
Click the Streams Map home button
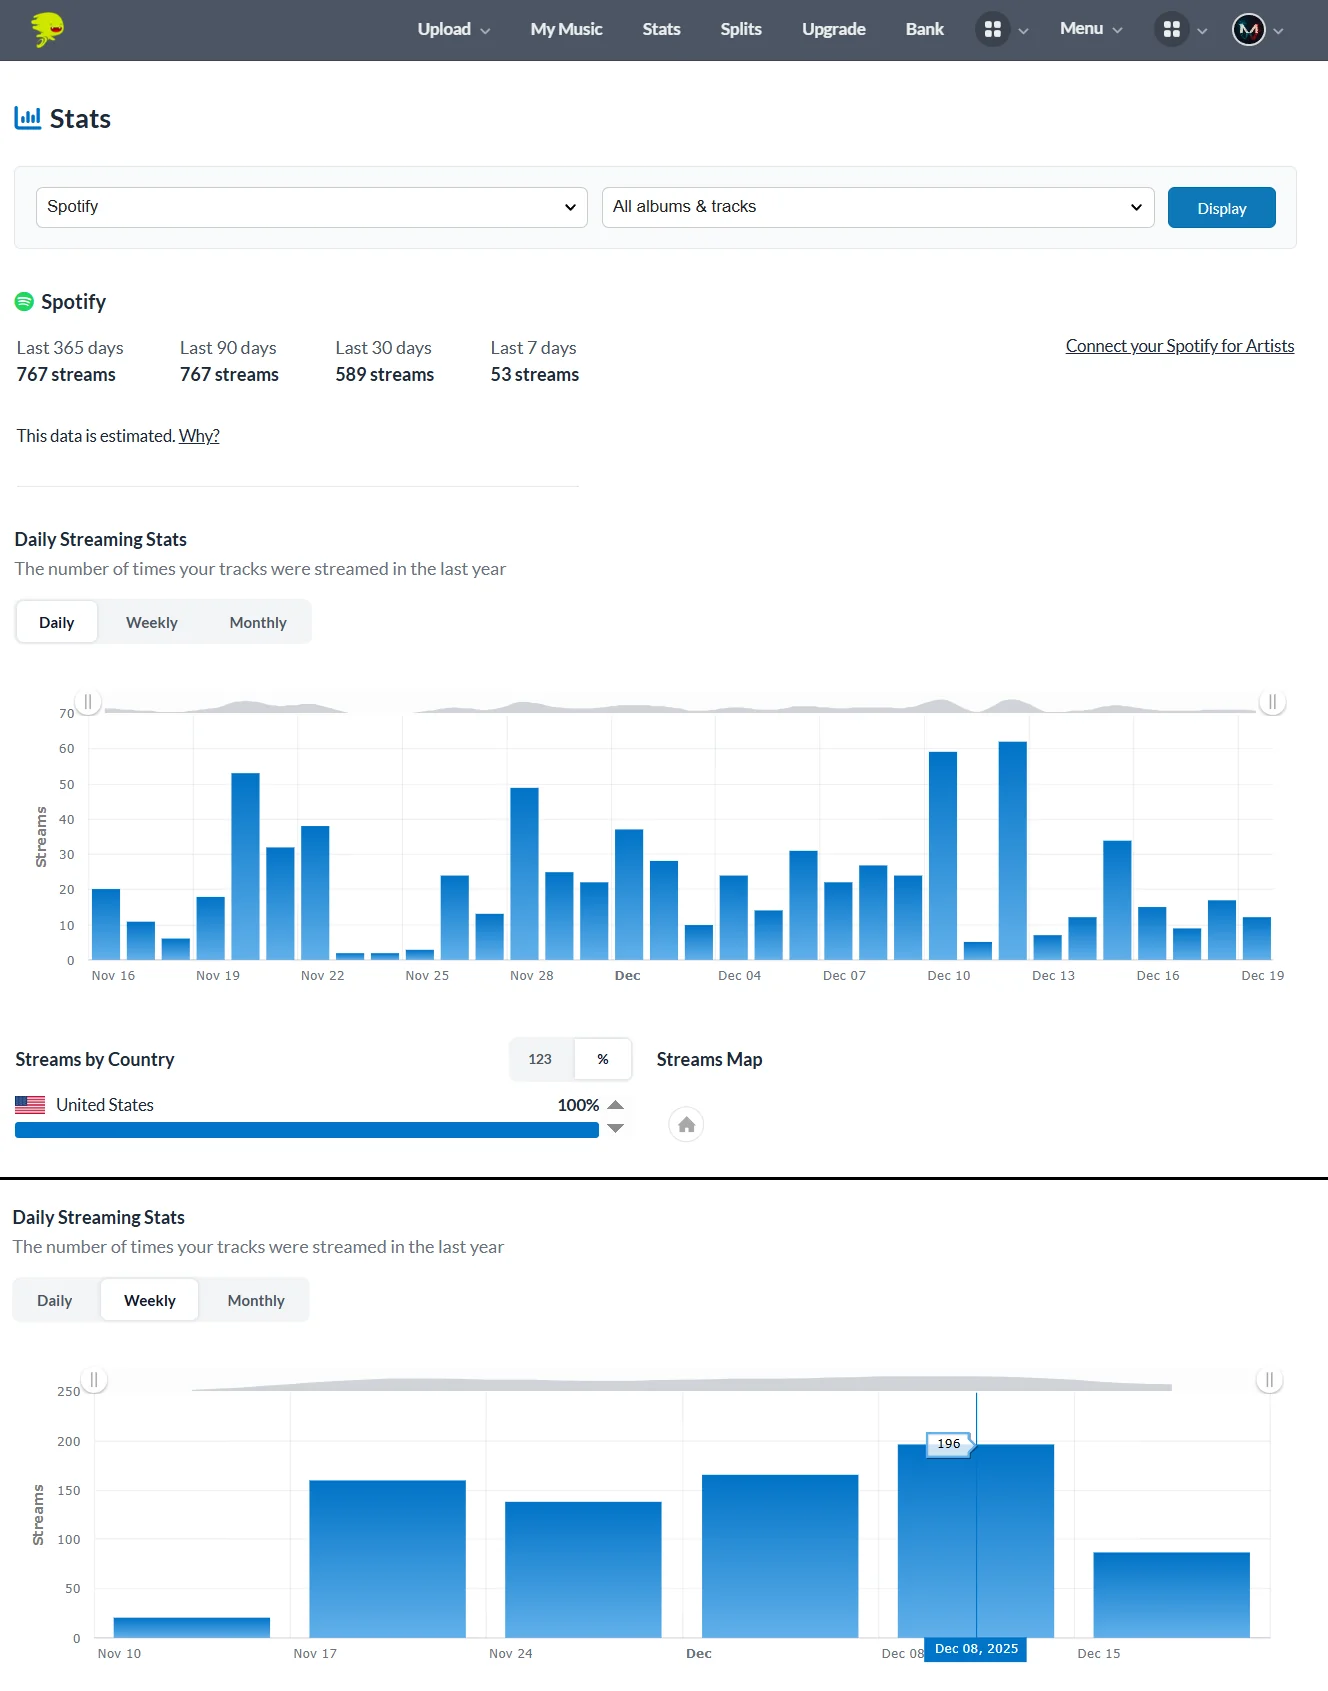(x=686, y=1125)
